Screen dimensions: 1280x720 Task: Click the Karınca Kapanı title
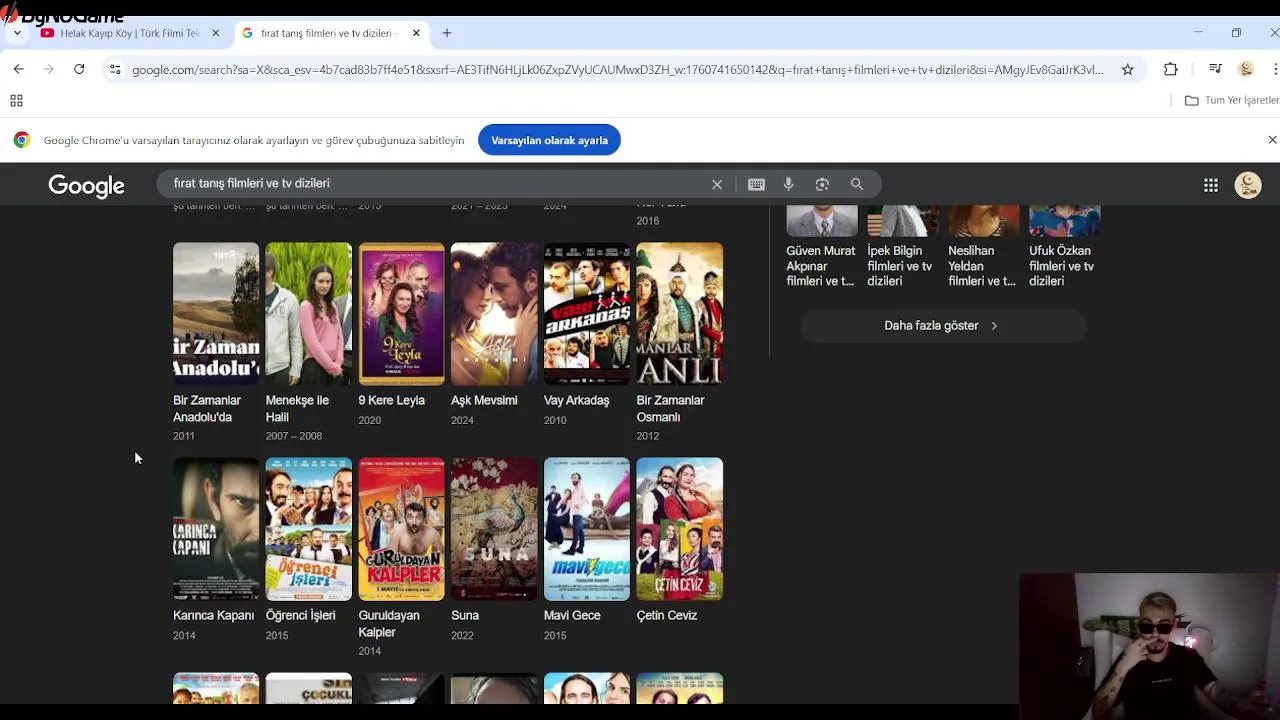[213, 615]
